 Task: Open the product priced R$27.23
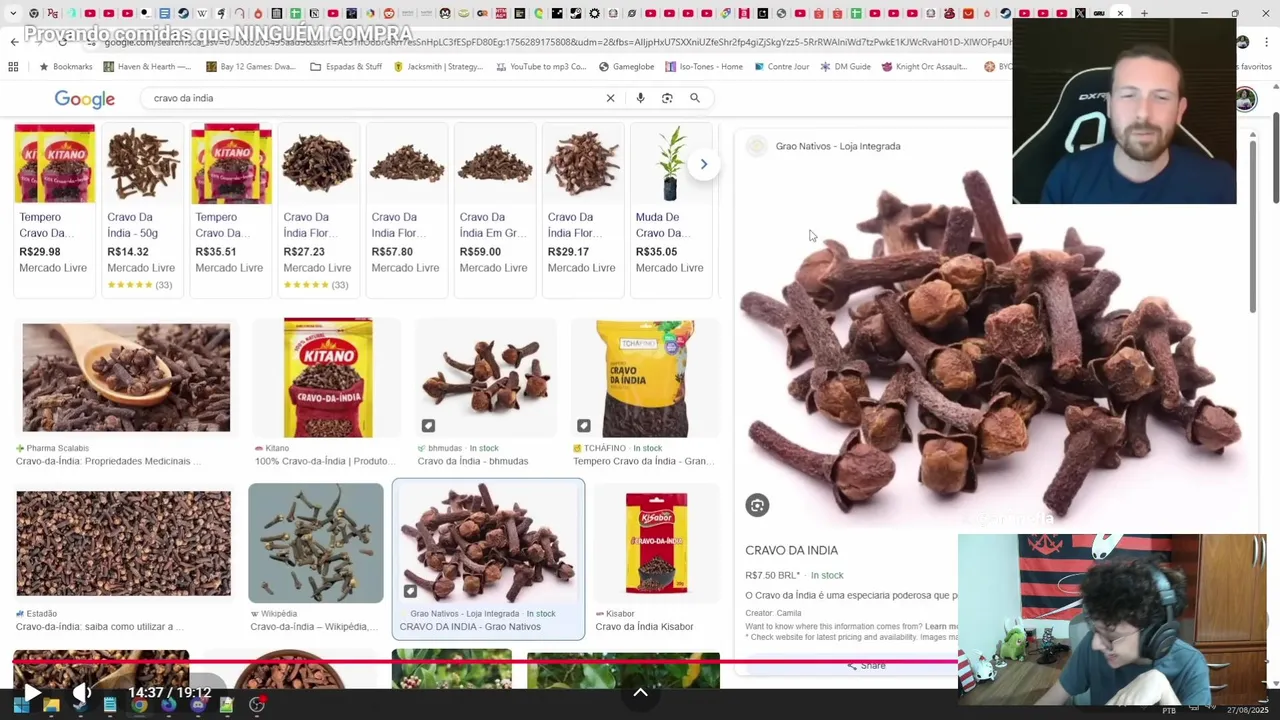point(318,210)
